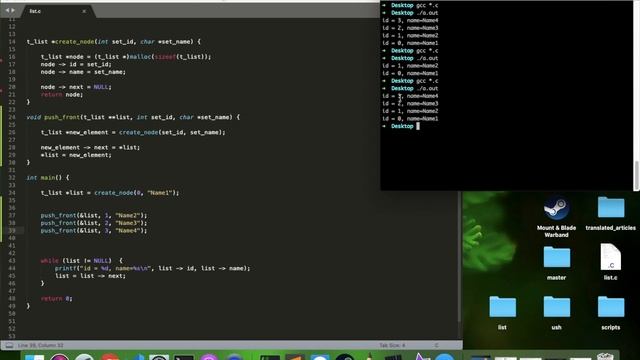Select the ush folder on desktop
Screen dimensions: 640x360
pos(556,313)
